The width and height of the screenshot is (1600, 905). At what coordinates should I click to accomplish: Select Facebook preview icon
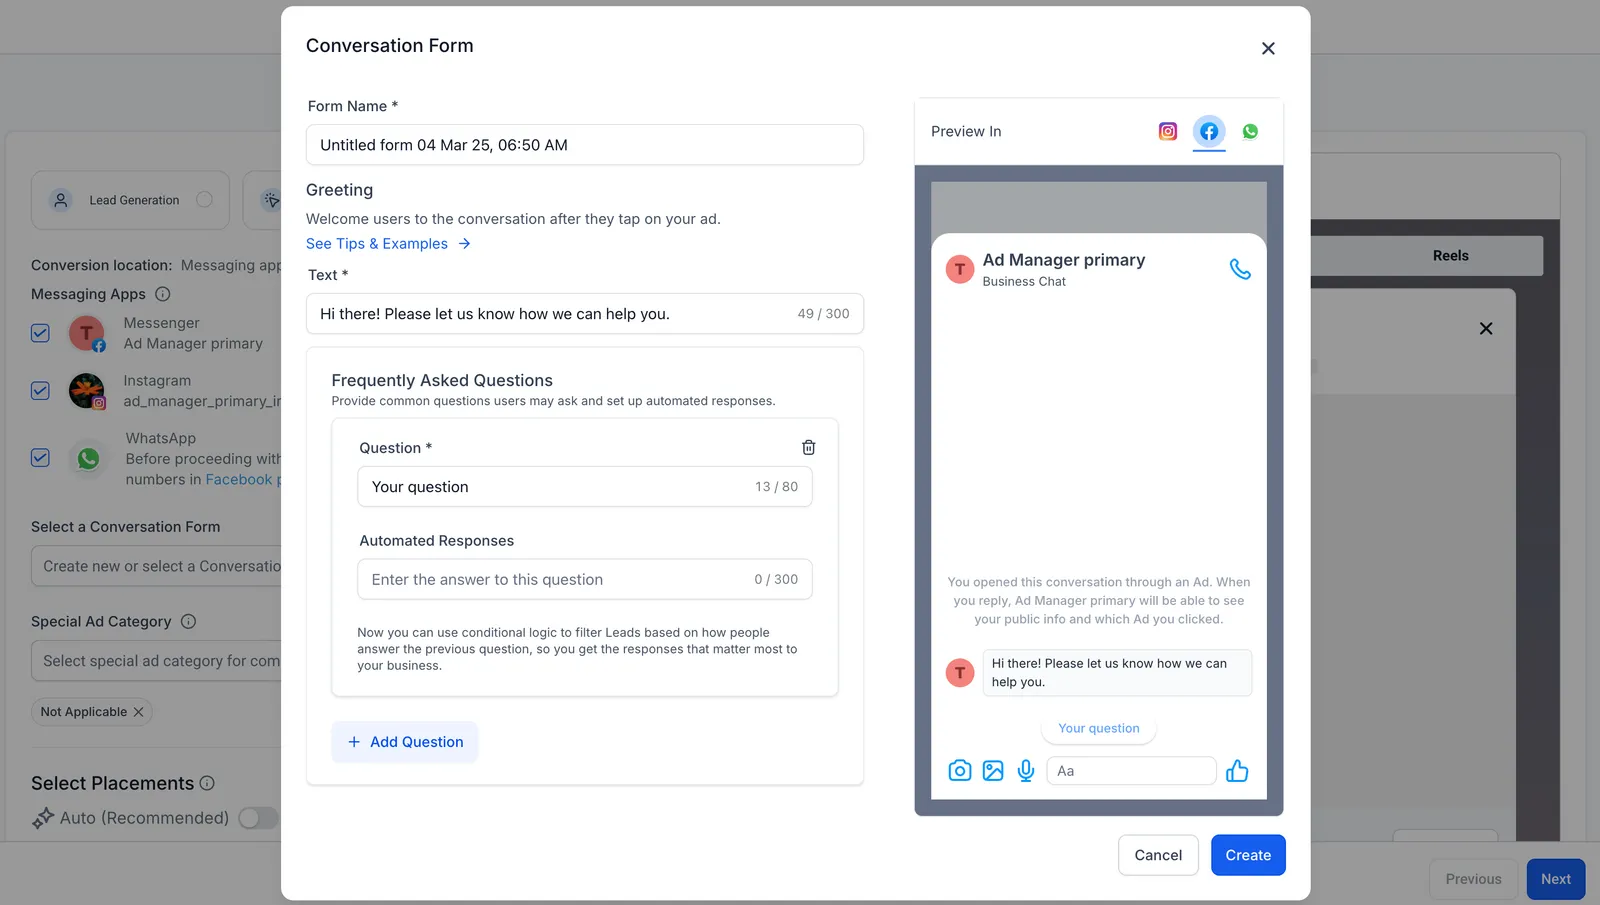point(1209,131)
